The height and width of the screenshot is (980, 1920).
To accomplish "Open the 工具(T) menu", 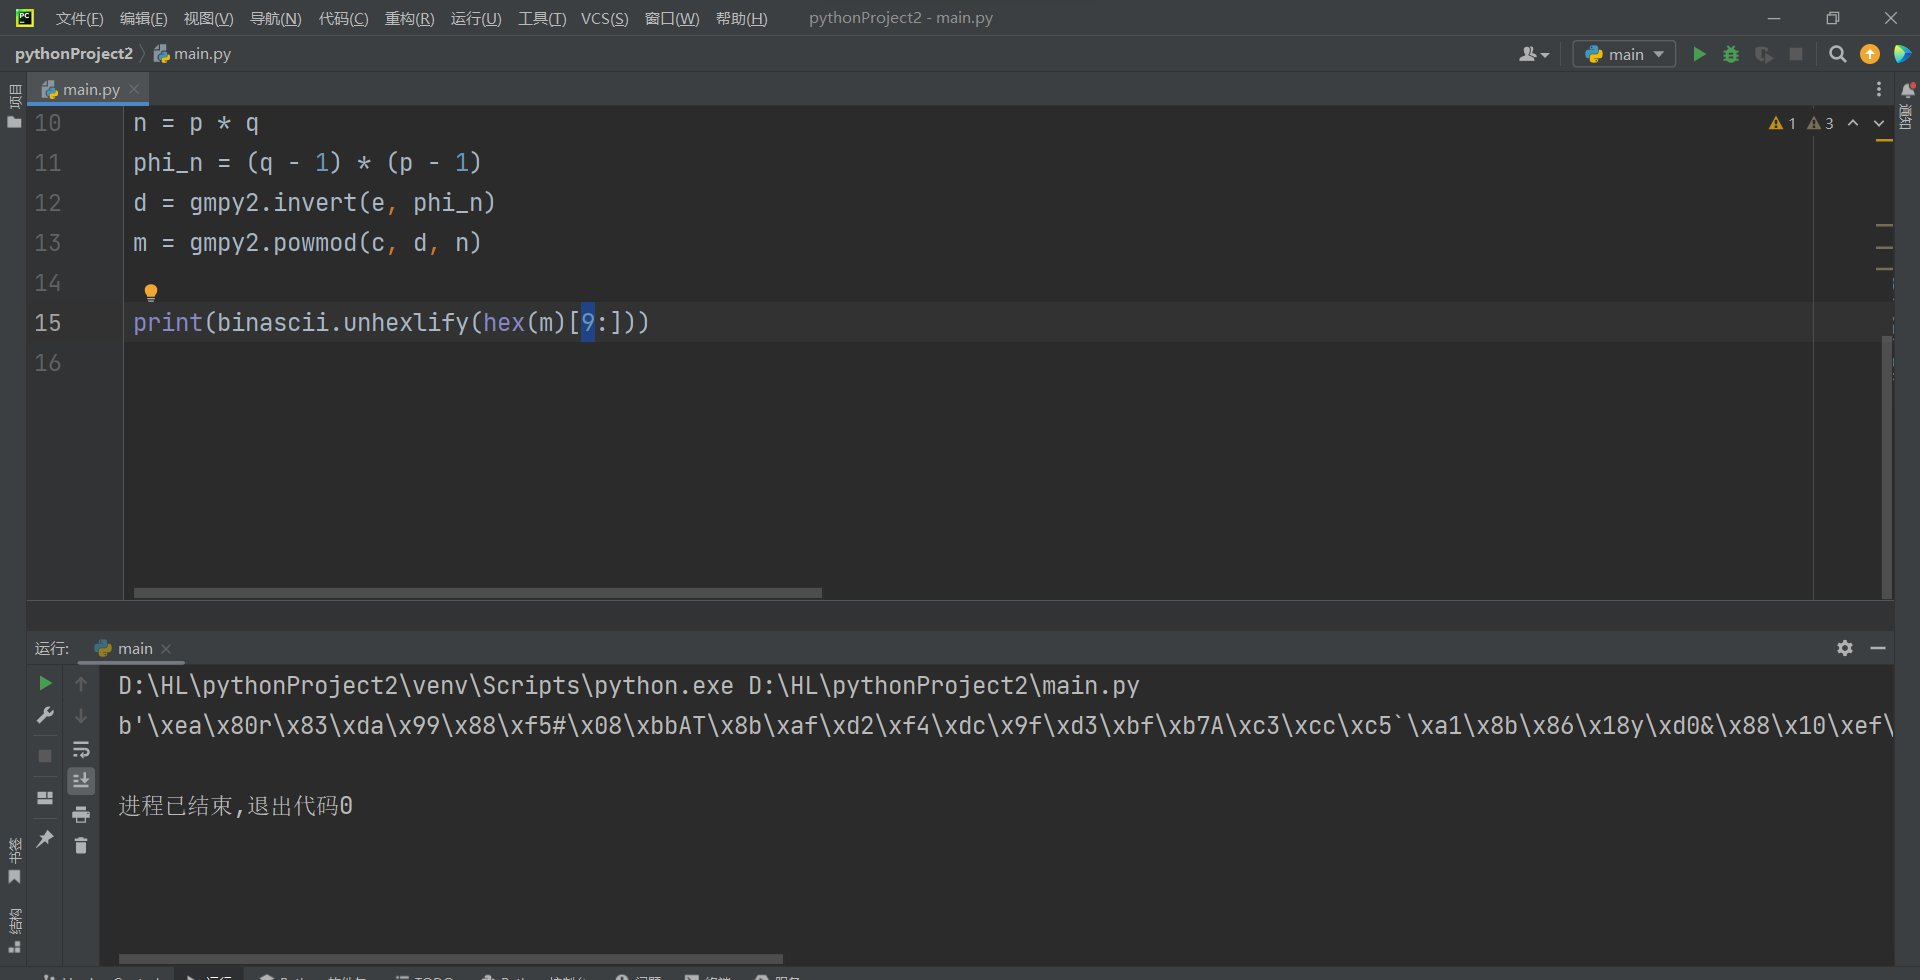I will tap(542, 18).
